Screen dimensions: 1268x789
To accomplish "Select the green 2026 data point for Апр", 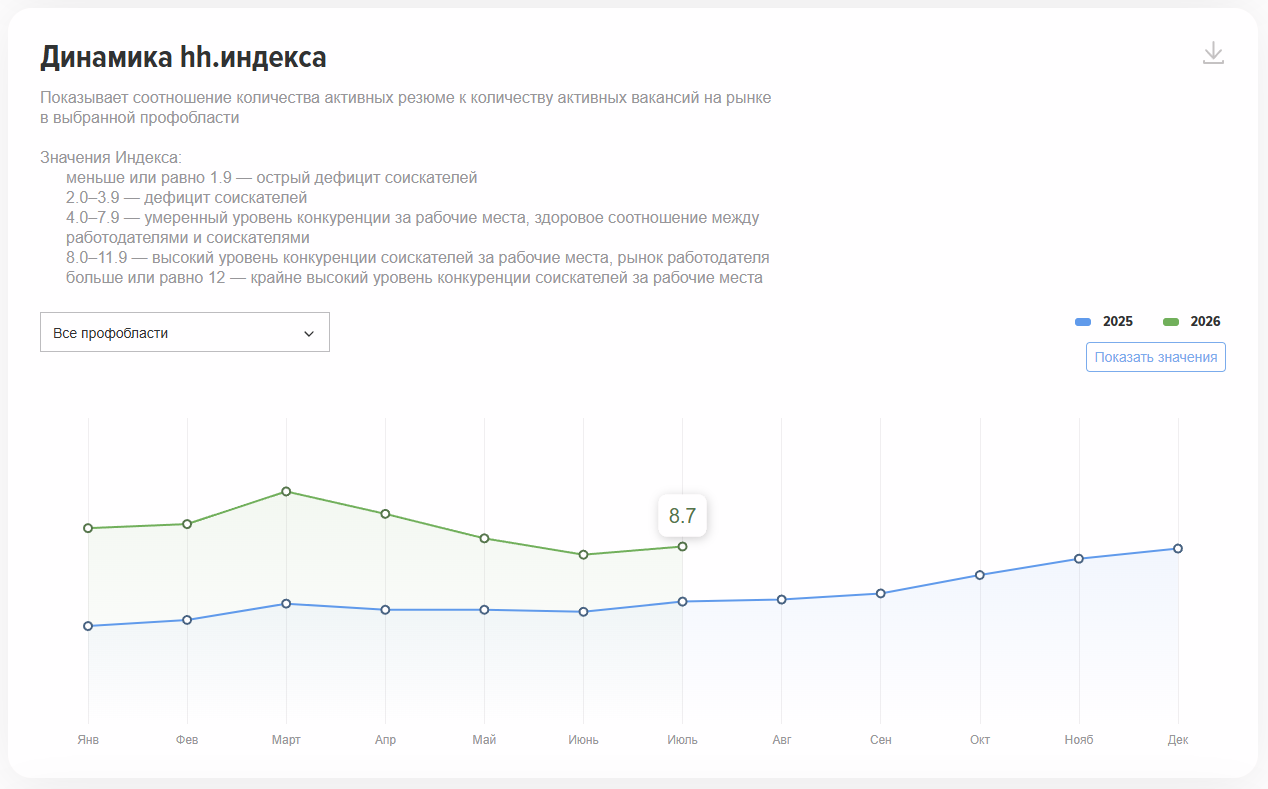I will coord(385,514).
